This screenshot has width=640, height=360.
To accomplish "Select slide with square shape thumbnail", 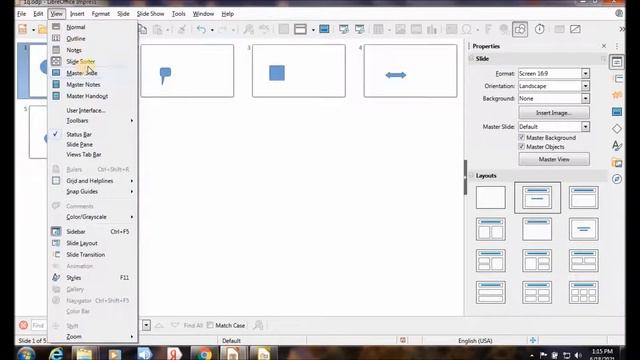I will click(x=299, y=71).
